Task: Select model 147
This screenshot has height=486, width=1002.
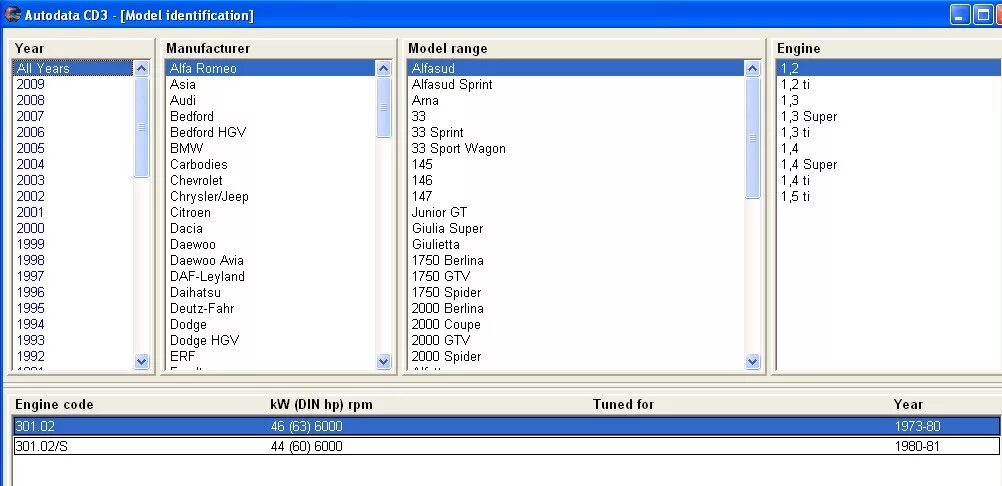Action: coord(422,196)
